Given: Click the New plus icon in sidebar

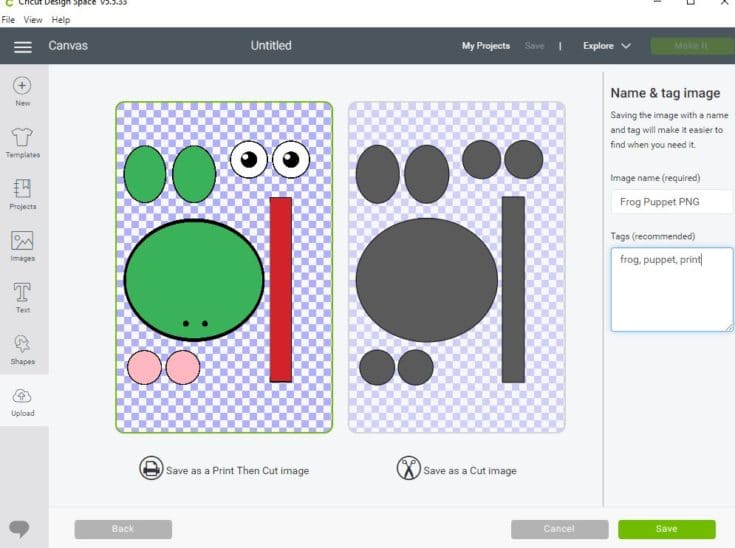Looking at the screenshot, I should point(22,87).
